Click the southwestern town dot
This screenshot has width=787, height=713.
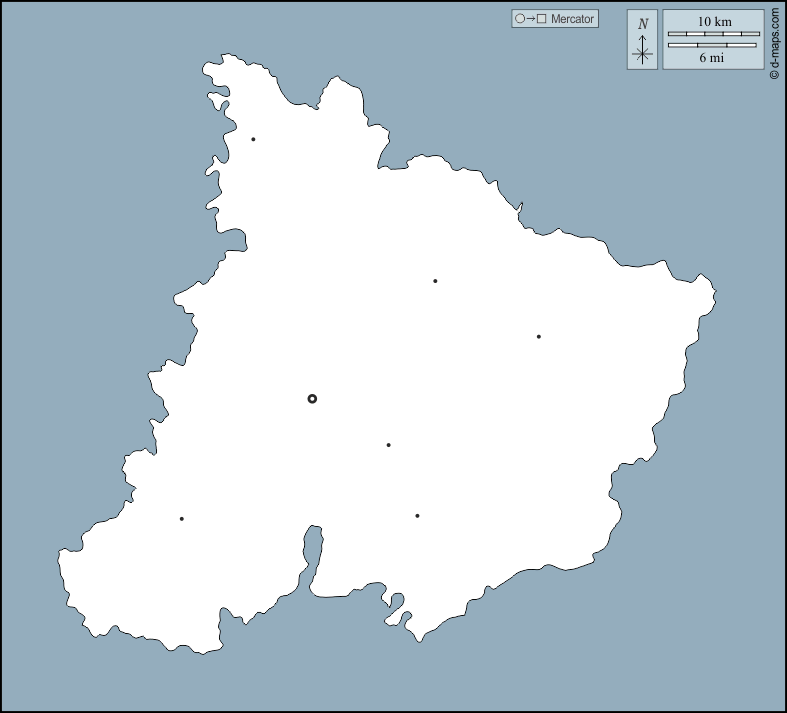[x=181, y=518]
